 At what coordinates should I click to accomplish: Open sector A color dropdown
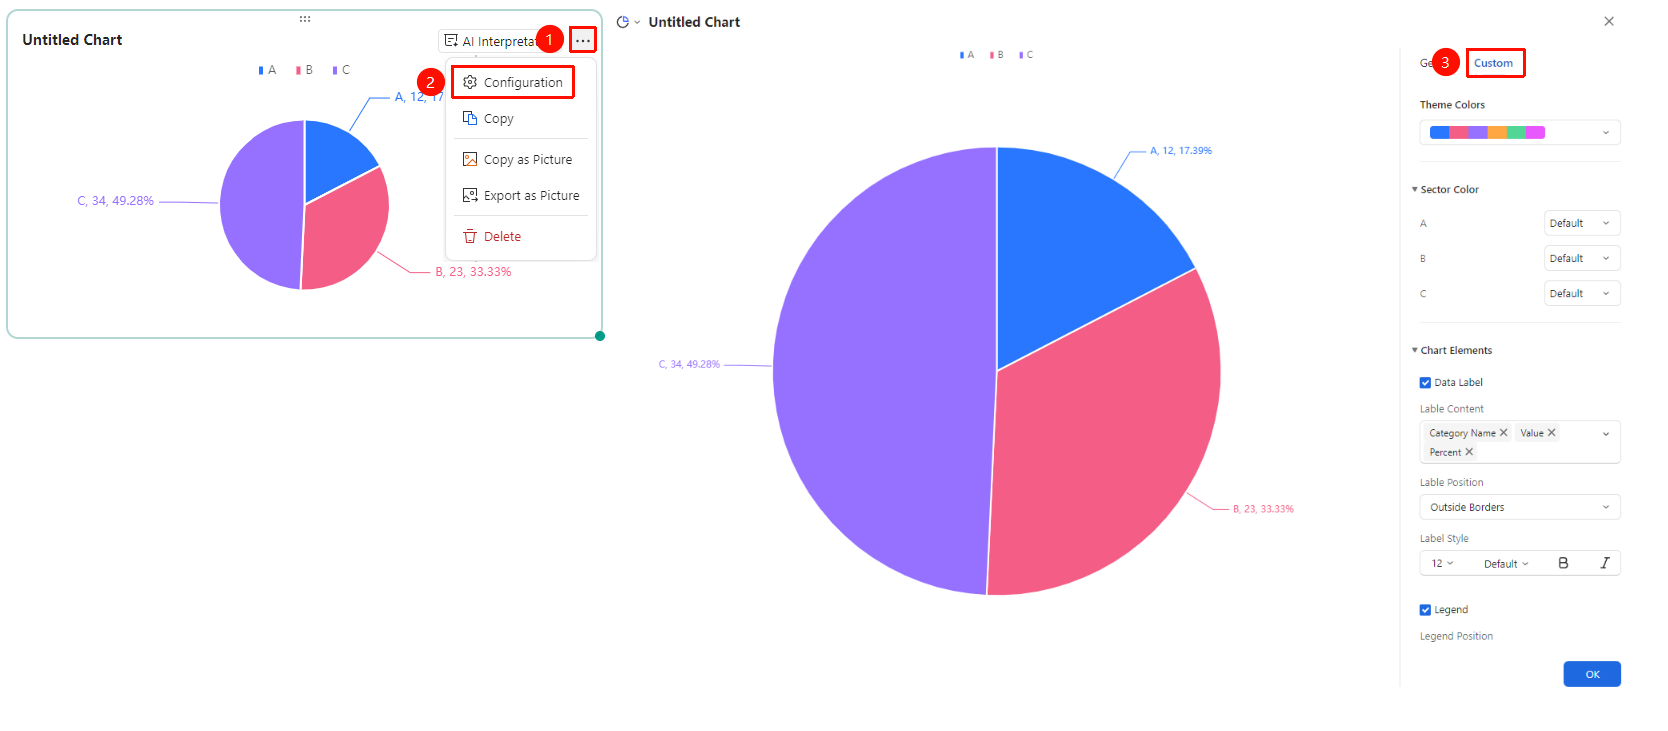(x=1582, y=223)
